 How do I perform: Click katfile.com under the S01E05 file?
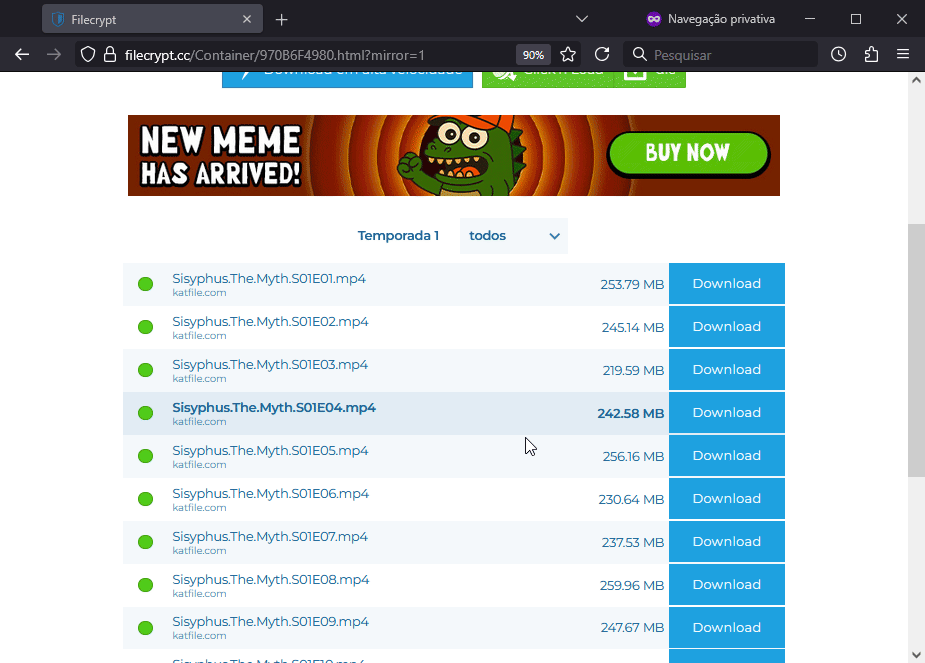pyautogui.click(x=199, y=465)
